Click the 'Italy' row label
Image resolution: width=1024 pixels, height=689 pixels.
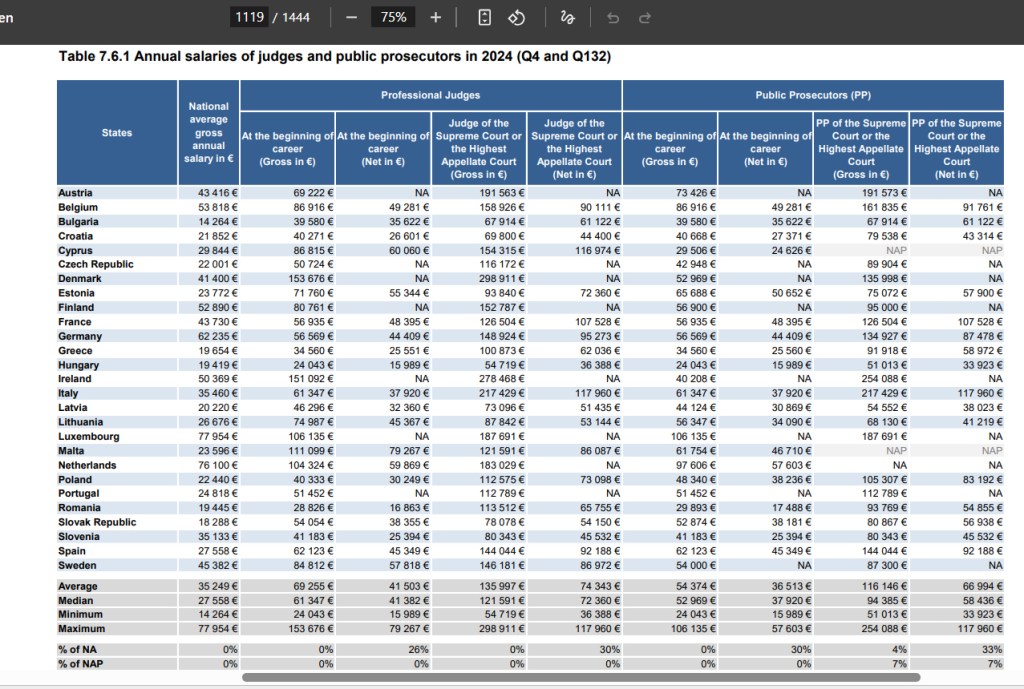click(x=68, y=393)
